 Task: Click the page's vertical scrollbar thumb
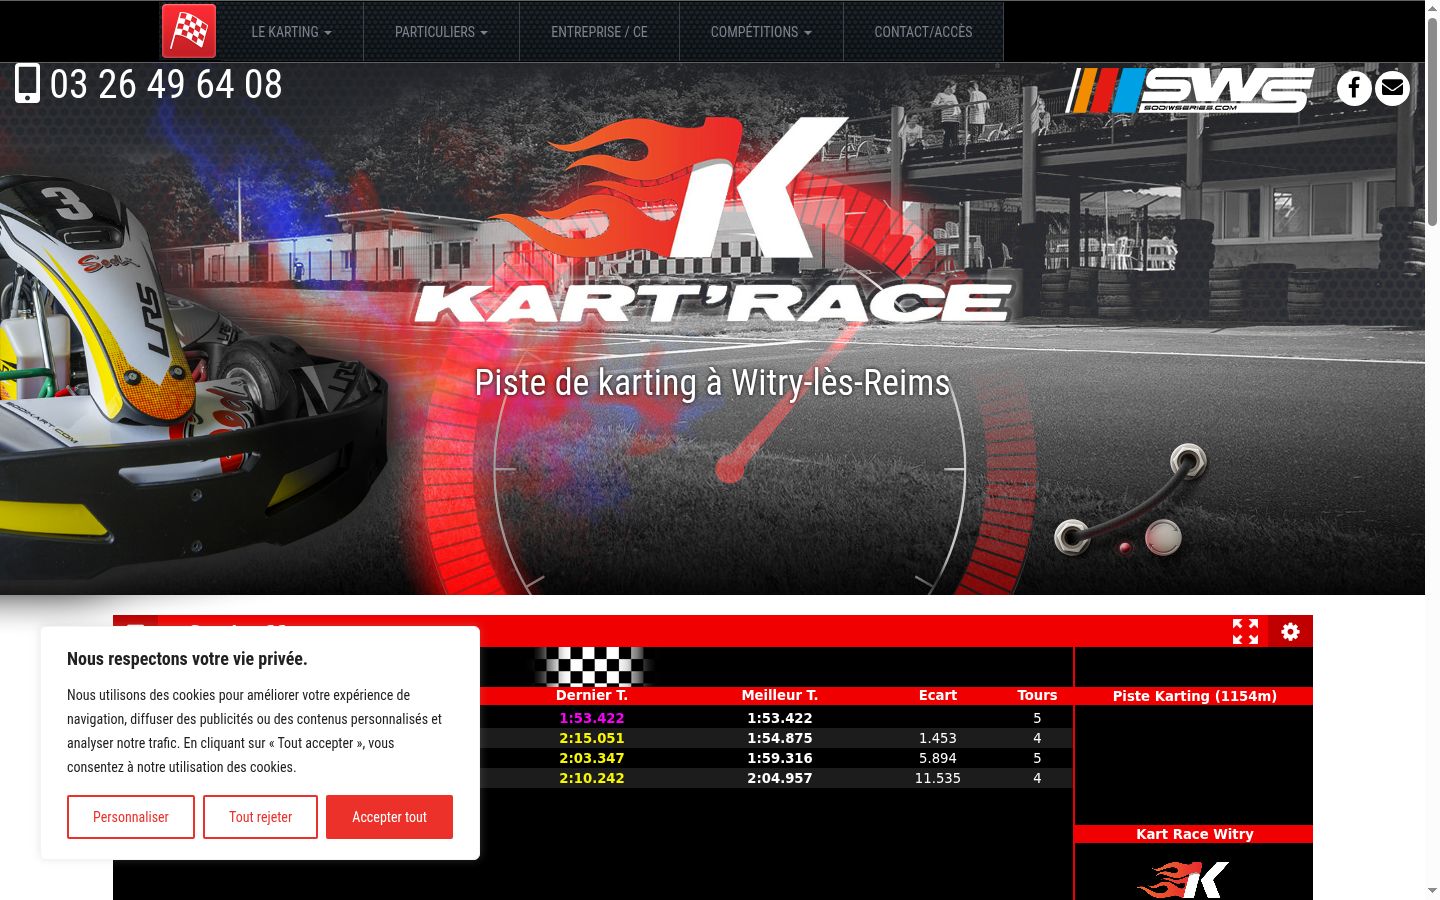[1432, 120]
